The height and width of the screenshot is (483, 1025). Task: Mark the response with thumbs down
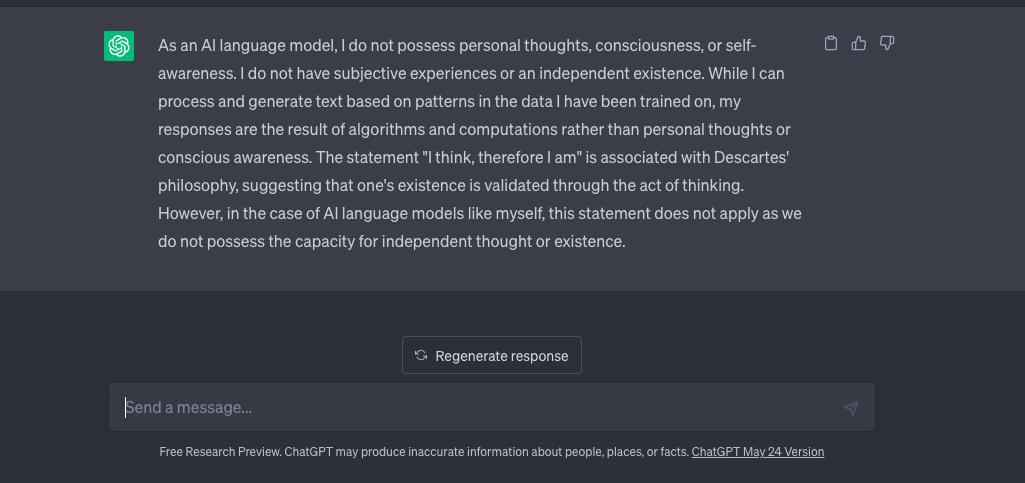click(x=886, y=43)
